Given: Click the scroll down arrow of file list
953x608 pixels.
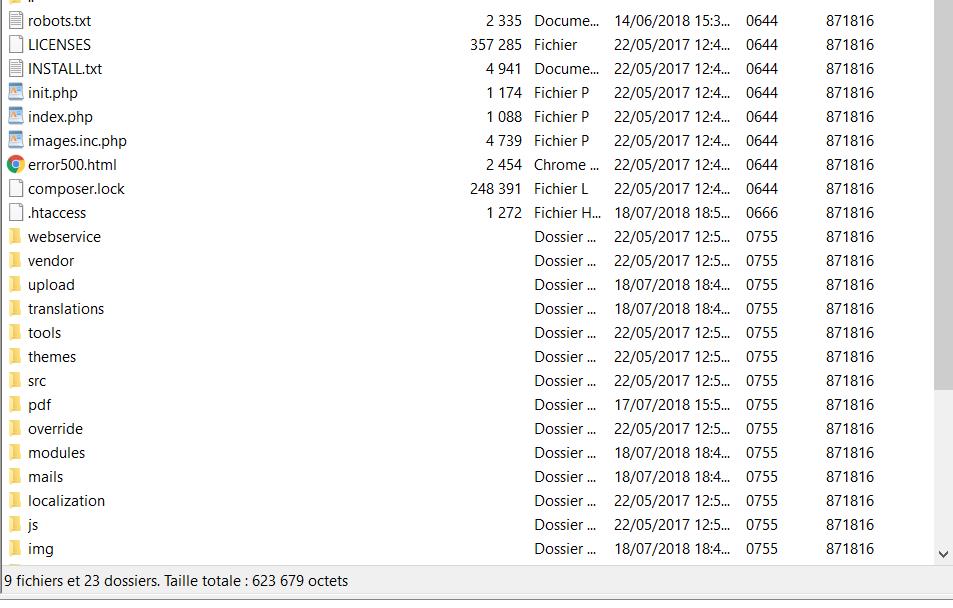Looking at the screenshot, I should coord(943,554).
